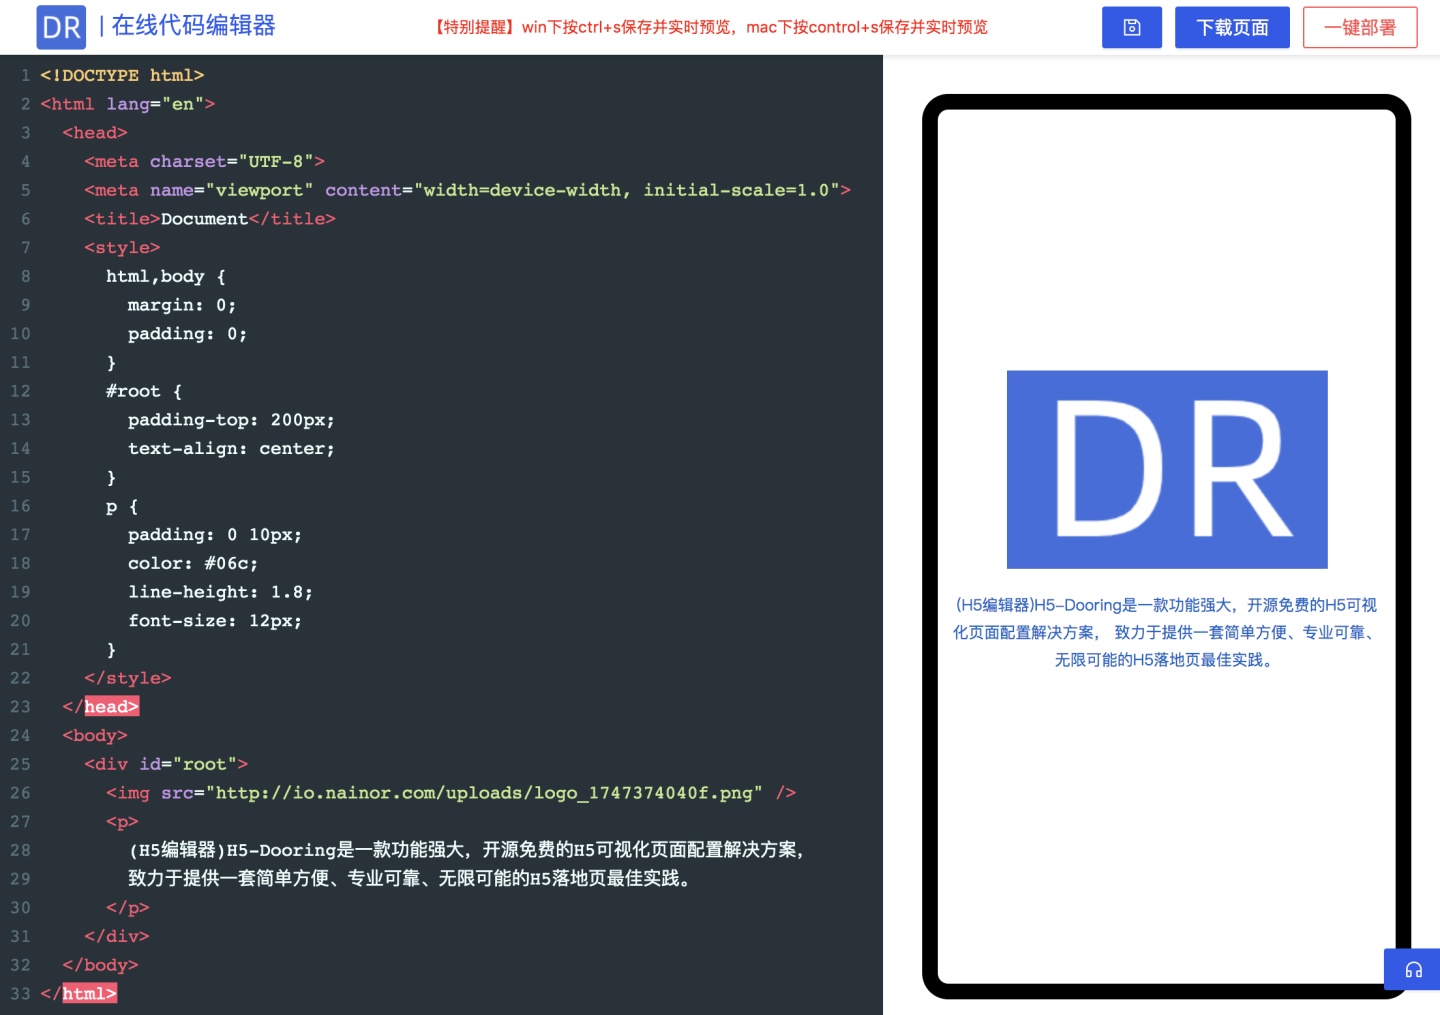Click the highlighted </head> closing tag
Viewport: 1440px width, 1015px height.
[101, 707]
